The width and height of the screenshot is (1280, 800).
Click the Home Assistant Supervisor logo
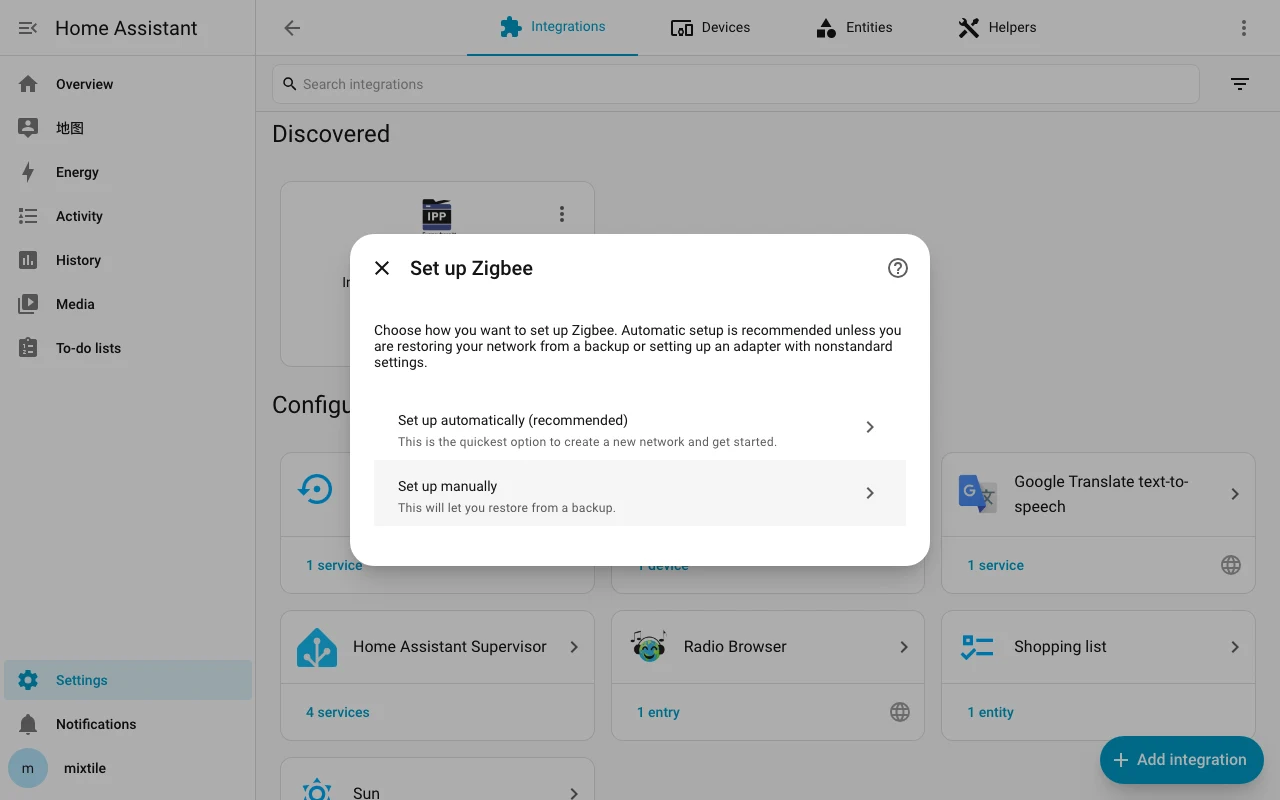pyautogui.click(x=317, y=647)
